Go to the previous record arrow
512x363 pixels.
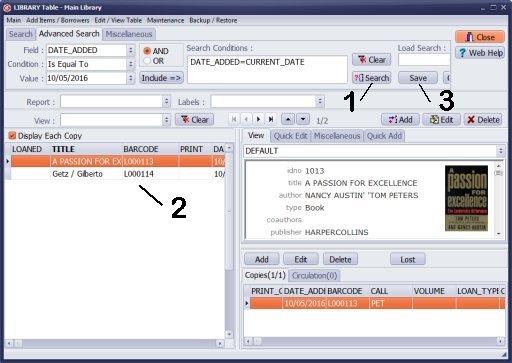(x=246, y=119)
